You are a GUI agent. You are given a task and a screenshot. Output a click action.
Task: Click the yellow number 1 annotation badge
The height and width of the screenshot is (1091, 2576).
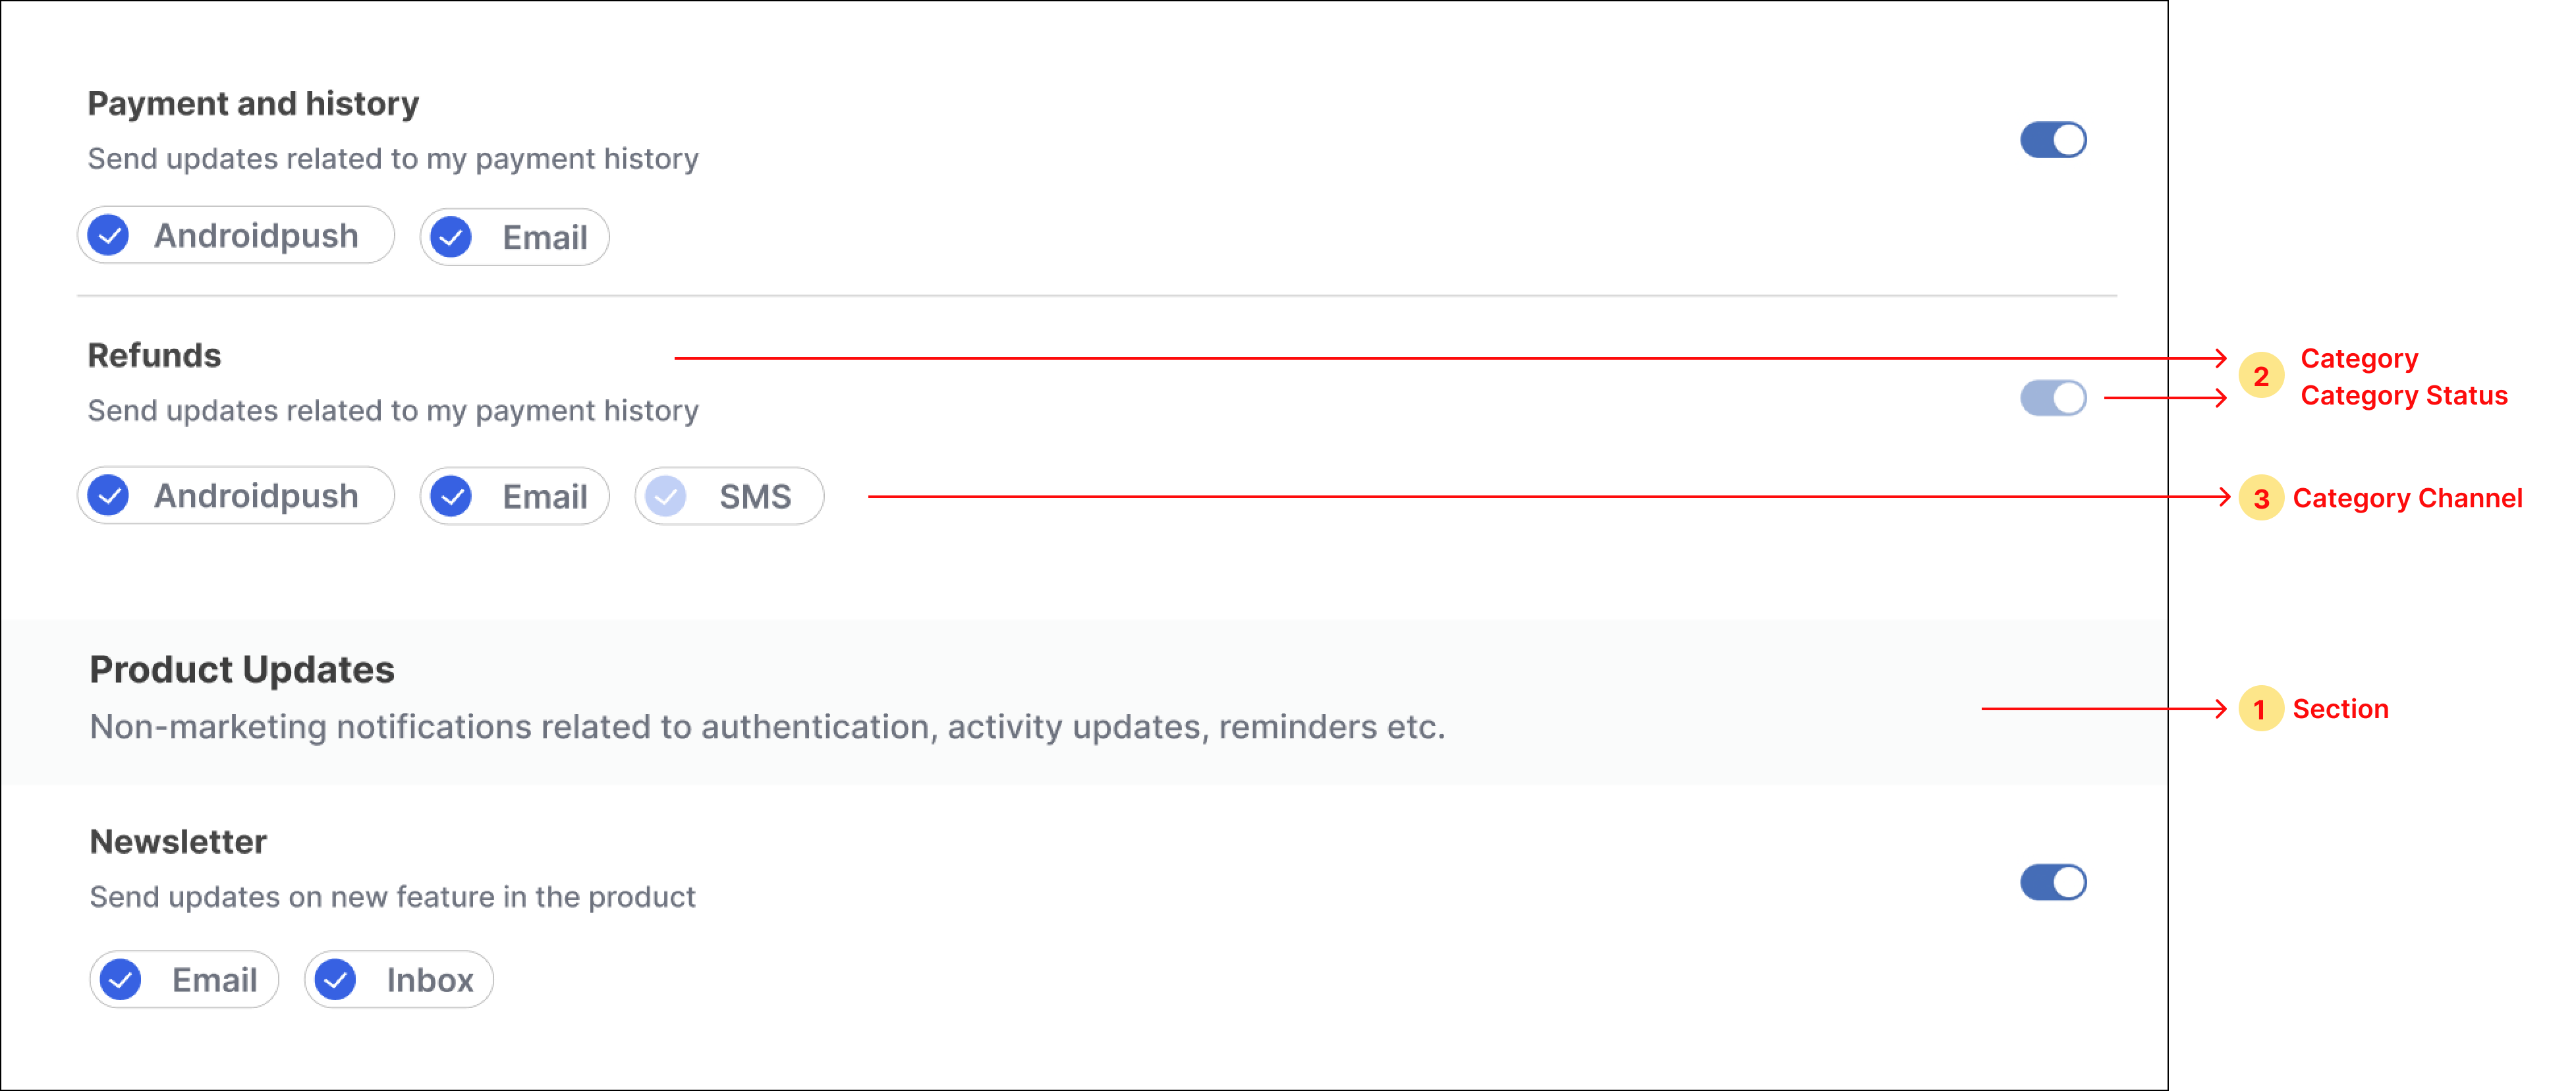pyautogui.click(x=2260, y=709)
